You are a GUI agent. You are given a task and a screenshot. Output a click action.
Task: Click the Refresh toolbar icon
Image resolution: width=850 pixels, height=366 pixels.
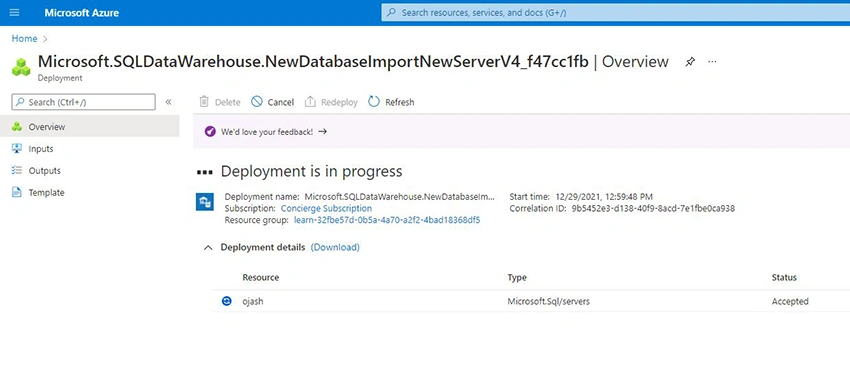[374, 101]
